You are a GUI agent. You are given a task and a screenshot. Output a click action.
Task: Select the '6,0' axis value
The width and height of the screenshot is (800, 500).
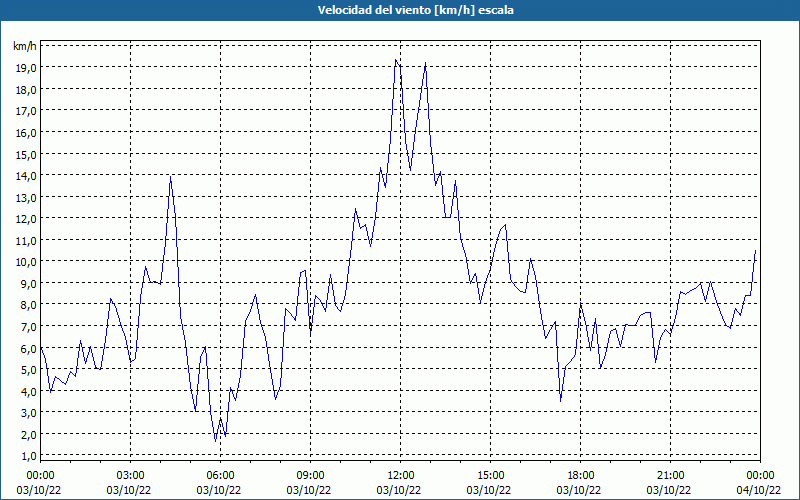click(29, 348)
